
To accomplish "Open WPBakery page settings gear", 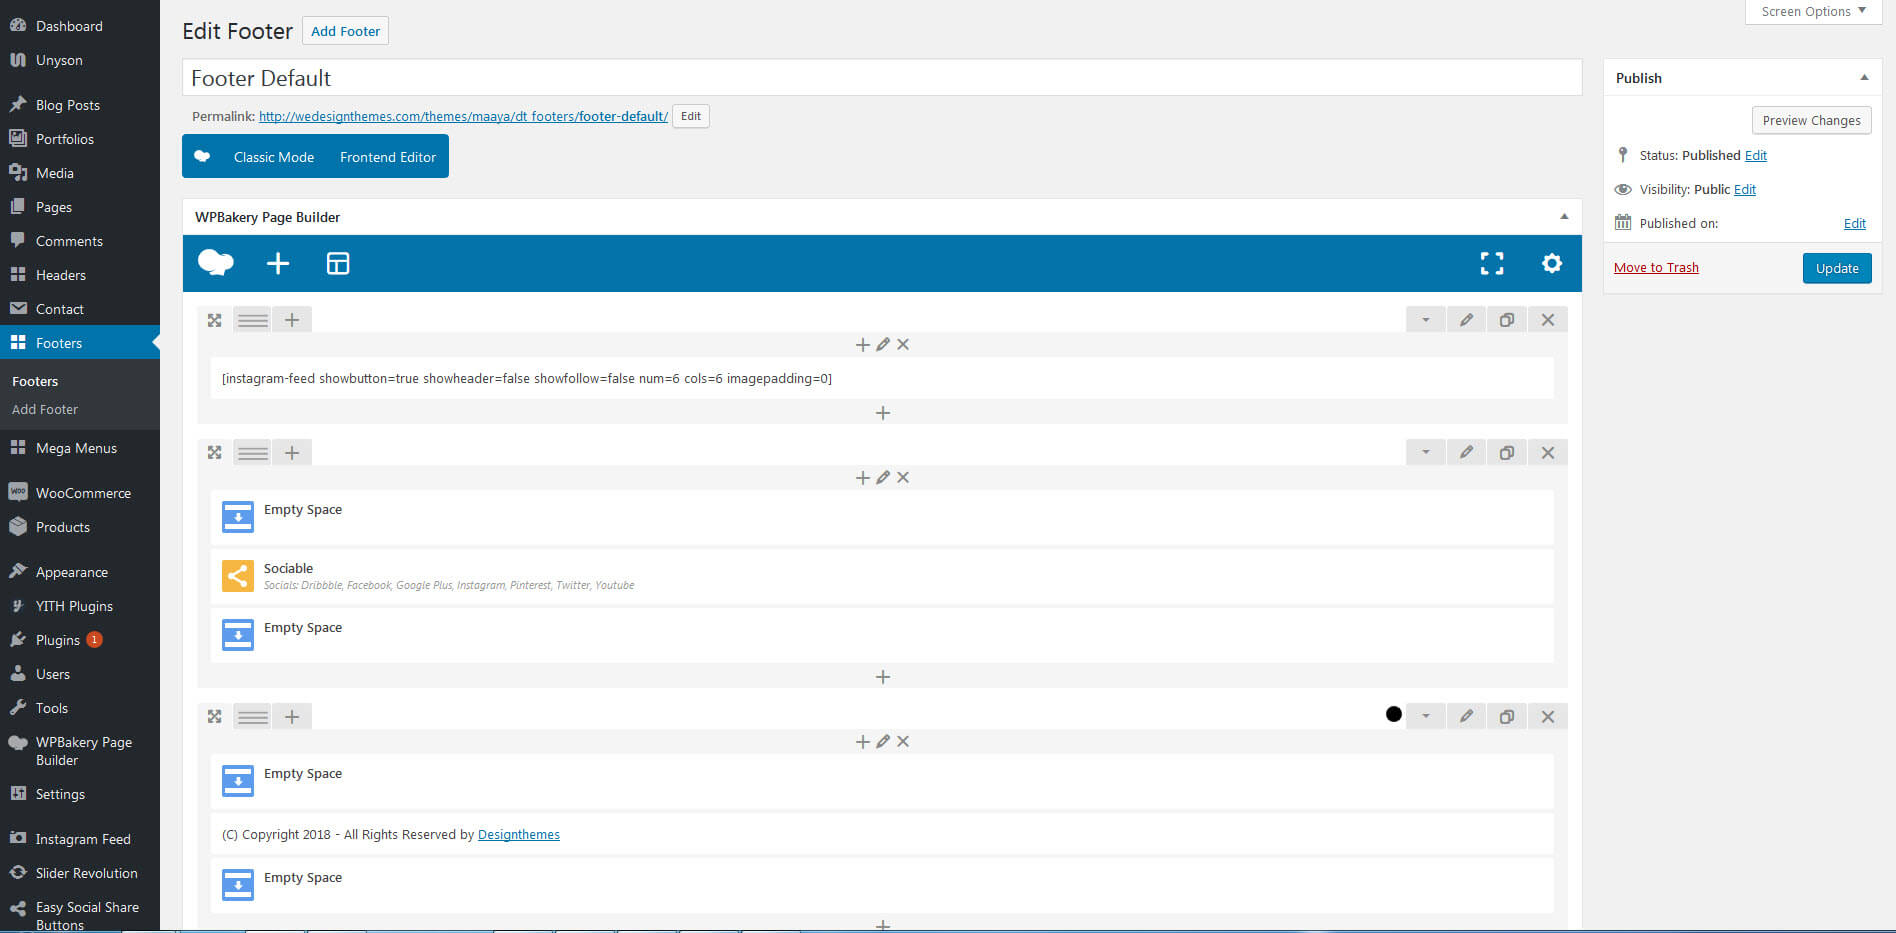I will tap(1551, 263).
